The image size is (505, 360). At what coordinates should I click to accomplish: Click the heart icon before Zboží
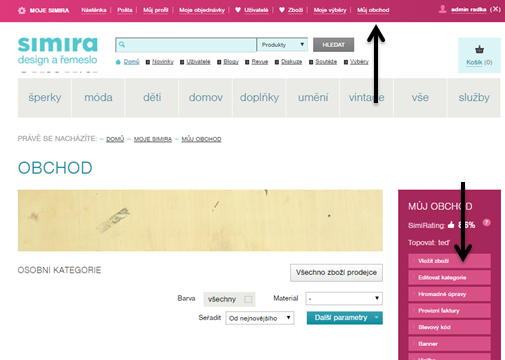pyautogui.click(x=282, y=10)
